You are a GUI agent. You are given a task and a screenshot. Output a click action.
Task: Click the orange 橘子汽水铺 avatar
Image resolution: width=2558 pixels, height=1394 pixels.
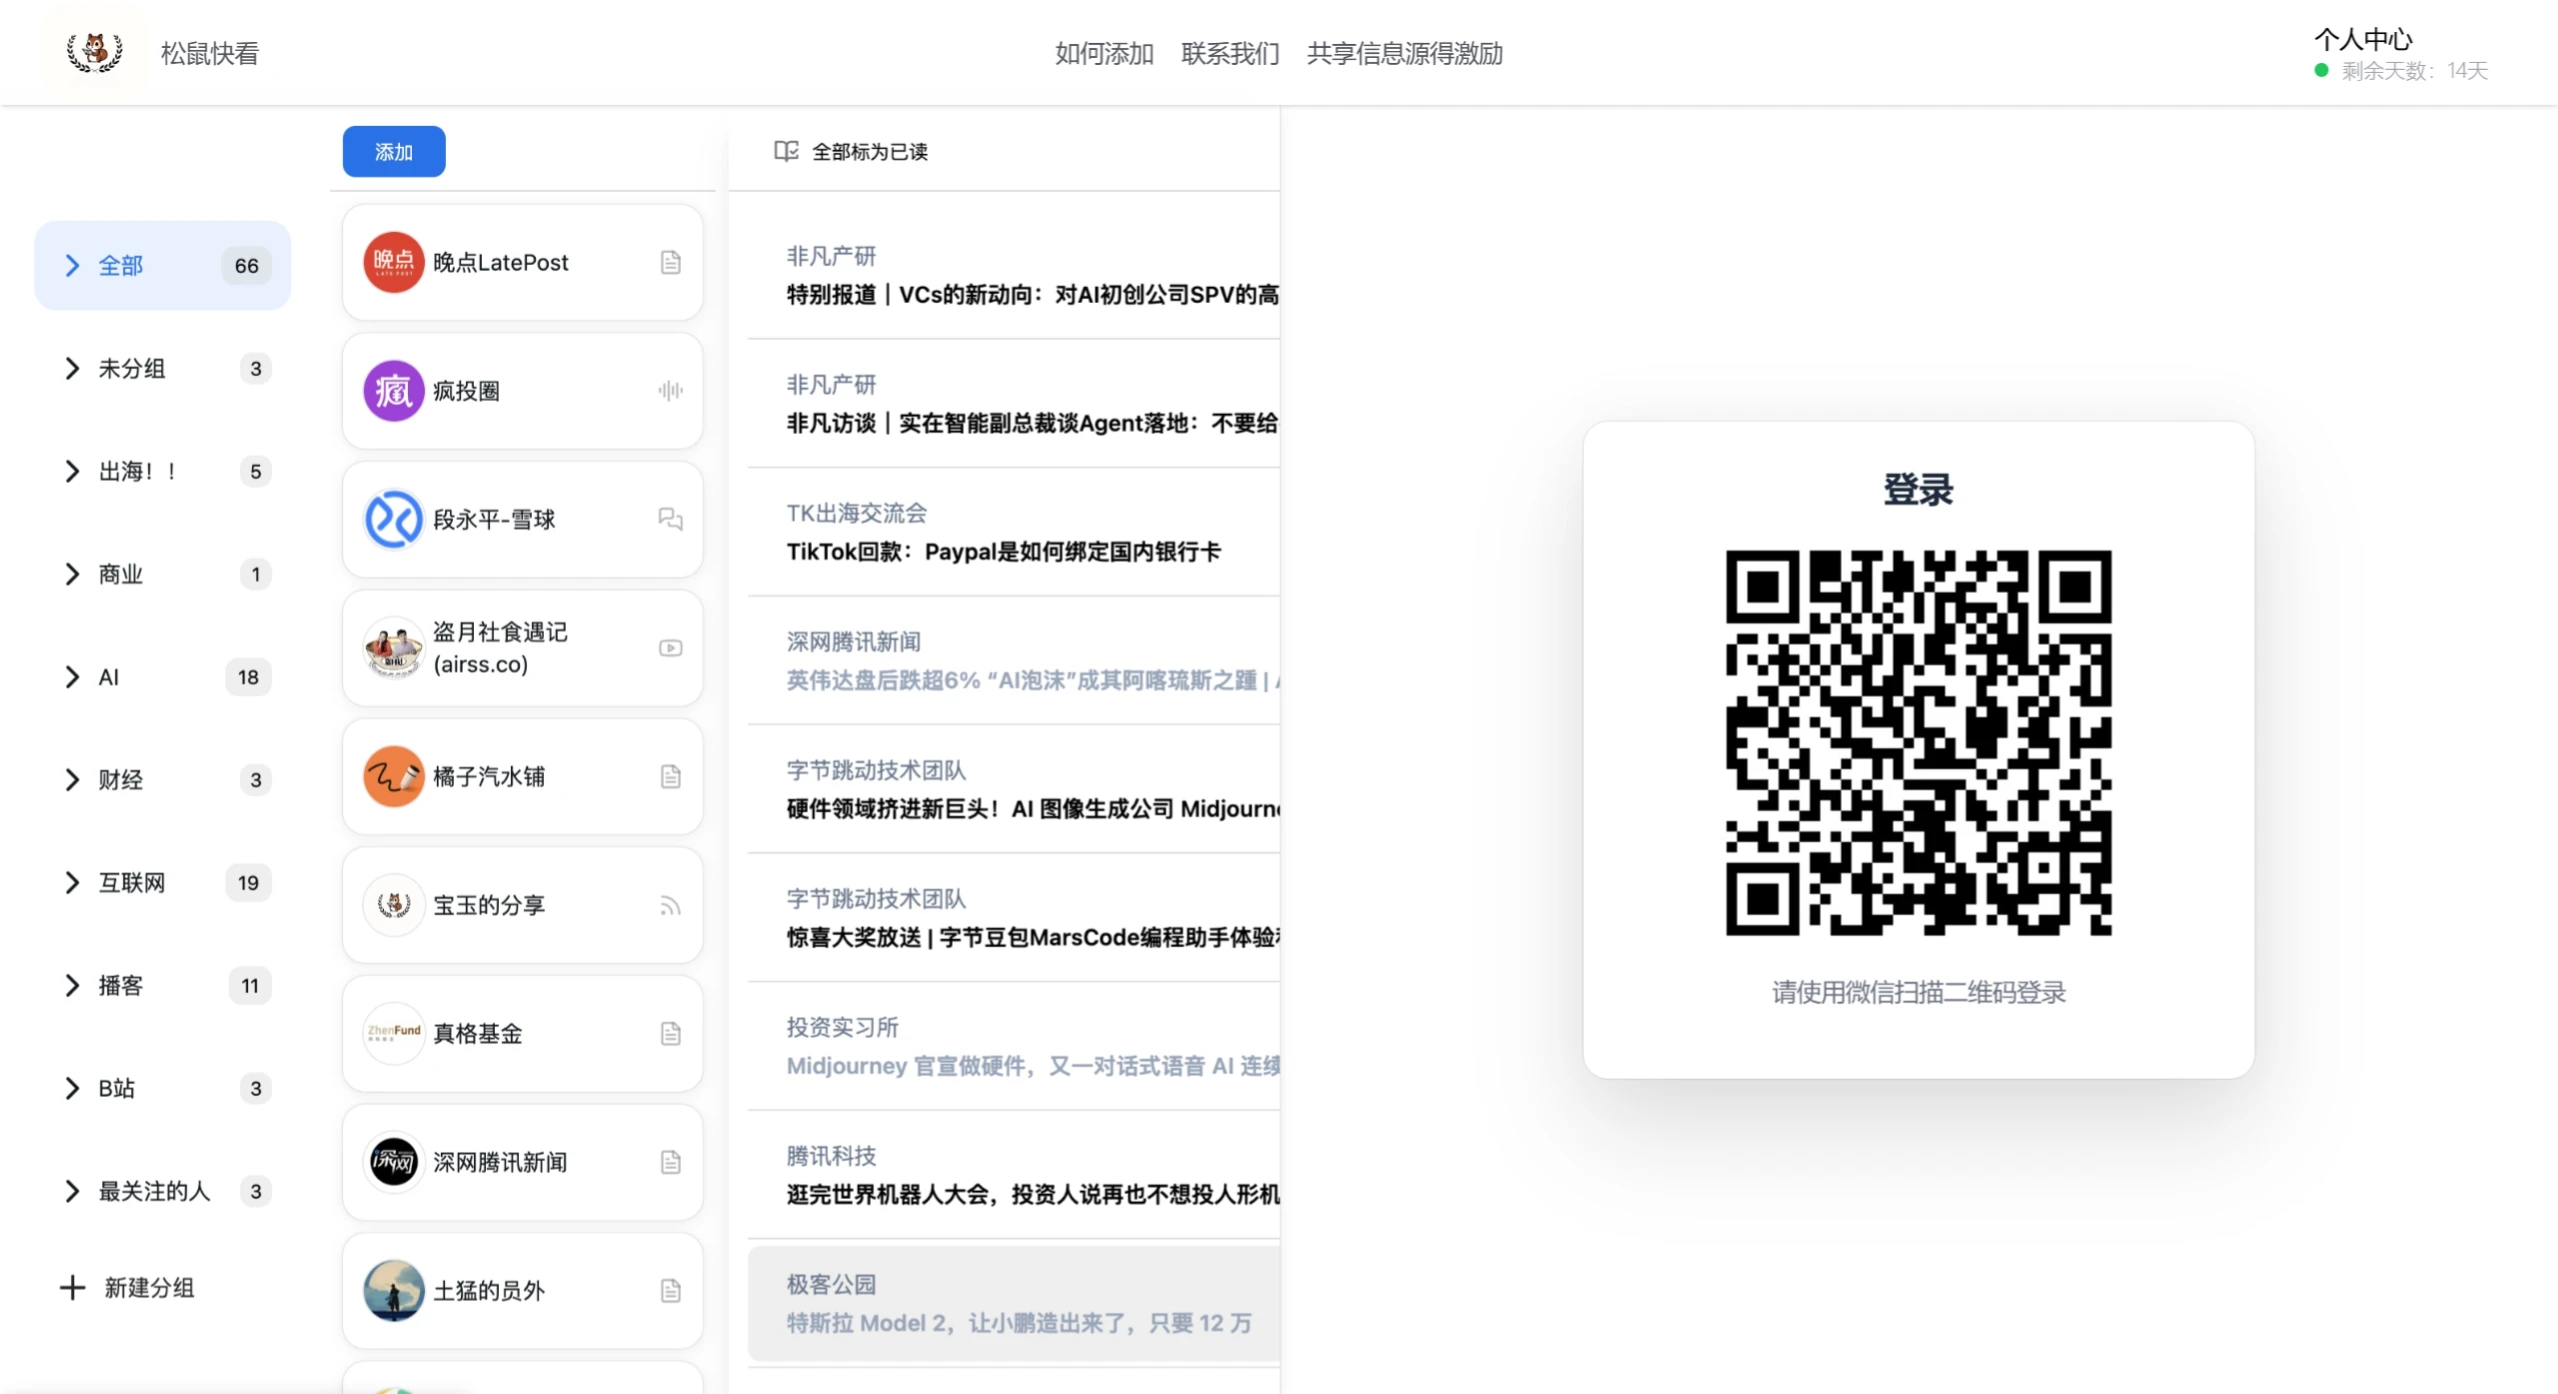pyautogui.click(x=393, y=776)
